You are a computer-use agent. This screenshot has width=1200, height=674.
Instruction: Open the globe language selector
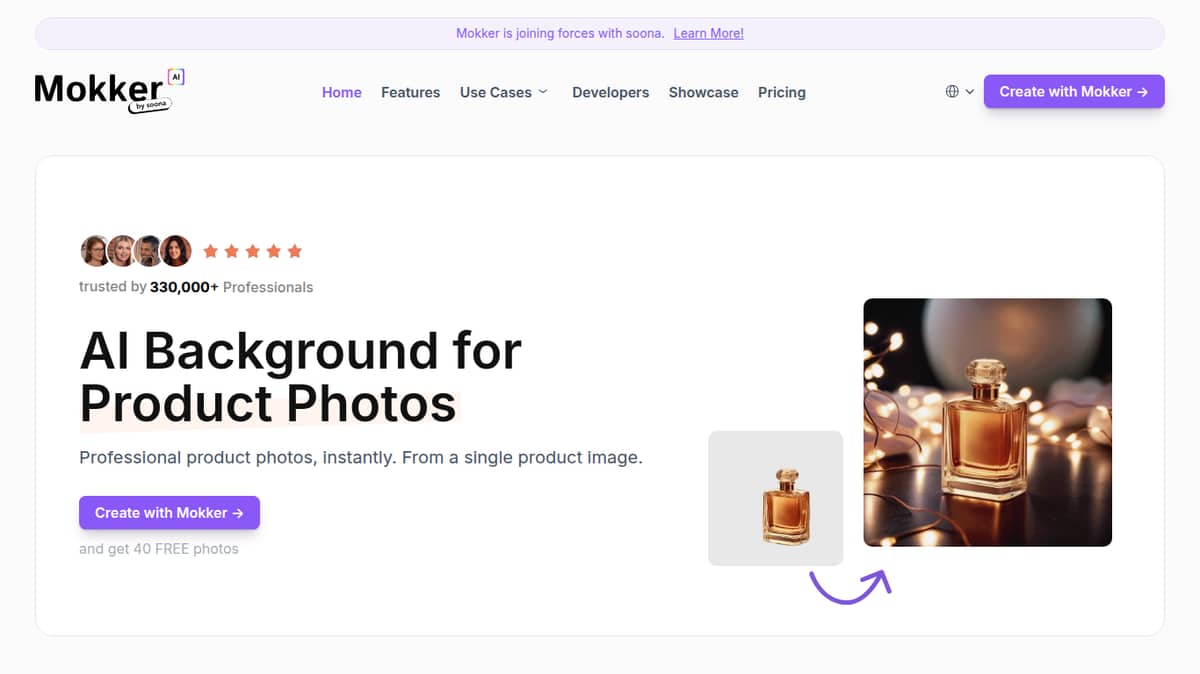tap(952, 91)
